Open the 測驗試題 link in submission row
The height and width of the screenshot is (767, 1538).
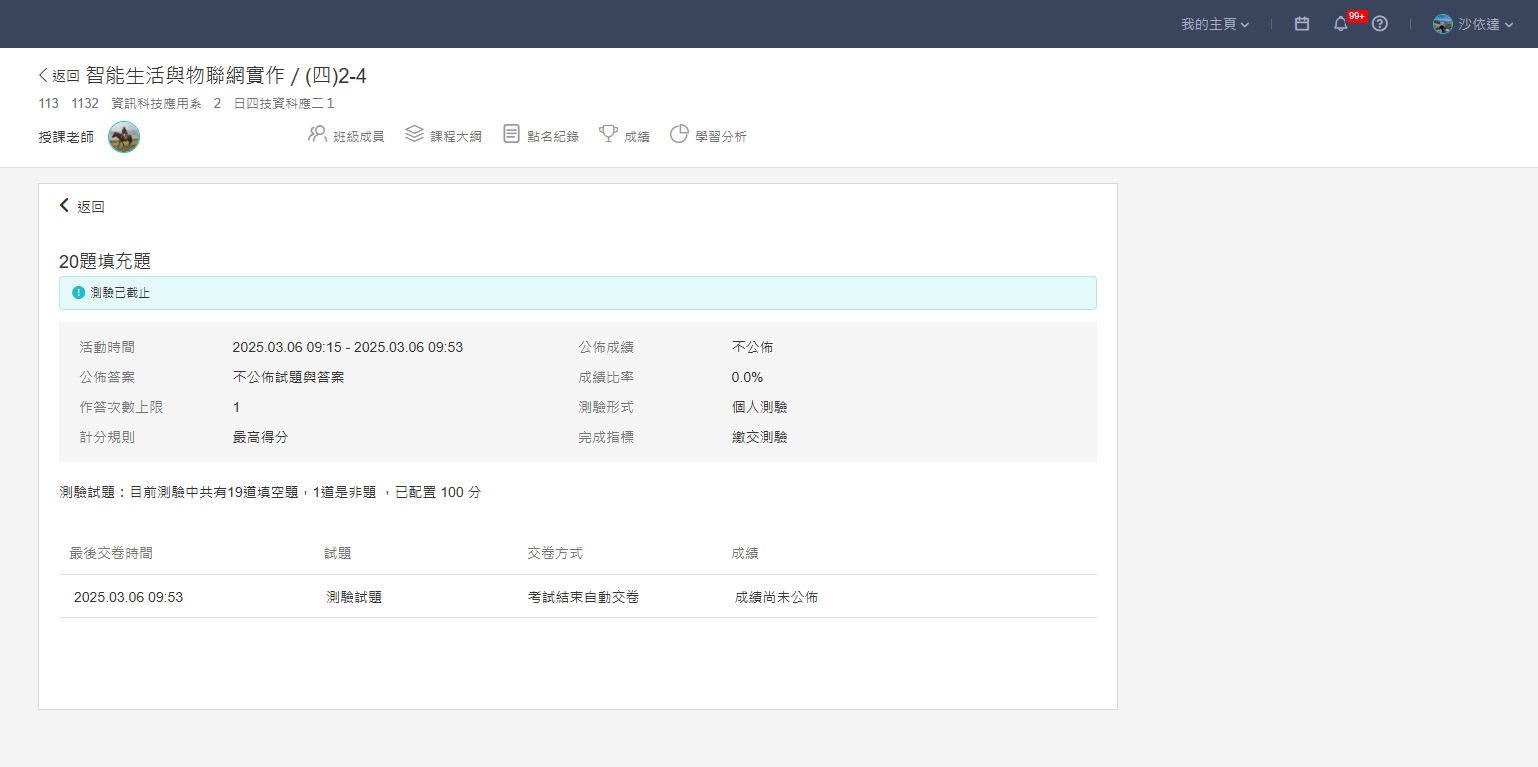354,597
